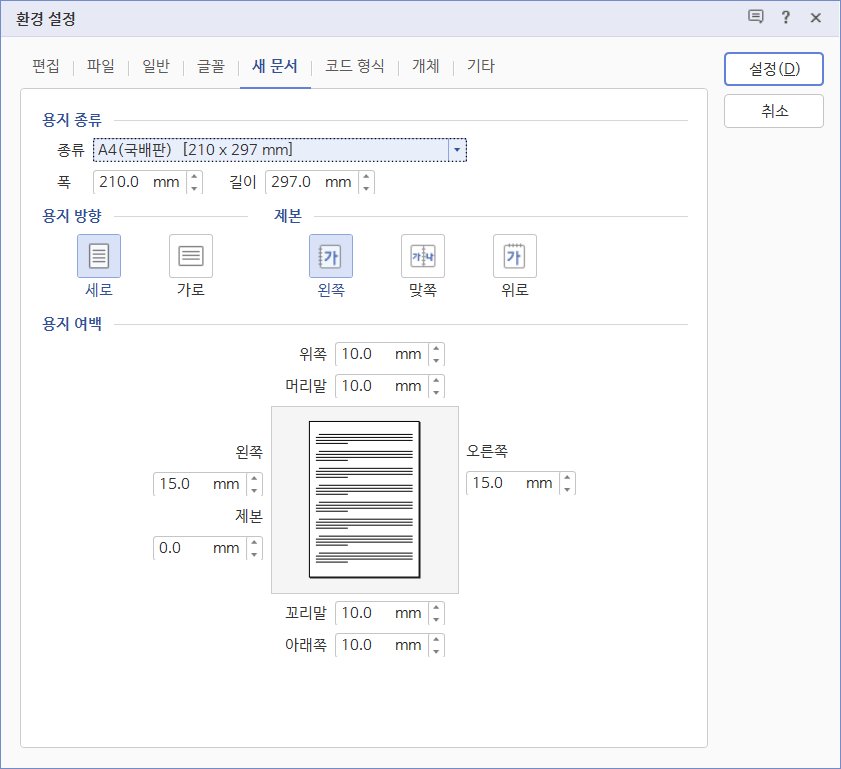Switch to the 일반 tab
The width and height of the screenshot is (841, 769).
coord(156,66)
